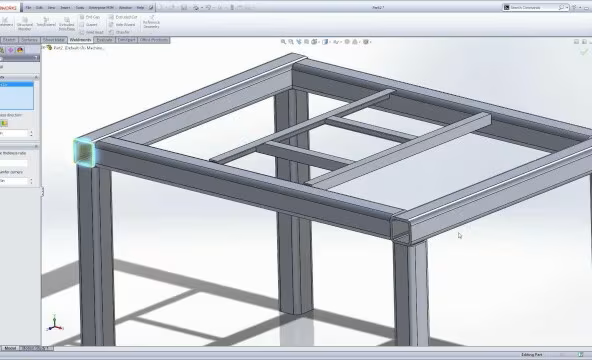Select the highlighted face entry in list
Screen dimensions: 592x360
17,85
